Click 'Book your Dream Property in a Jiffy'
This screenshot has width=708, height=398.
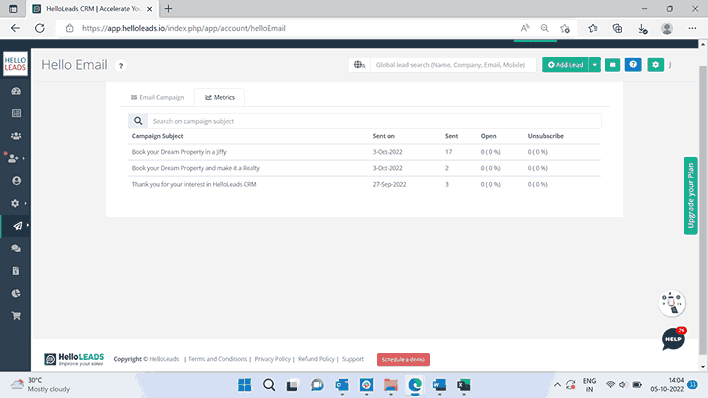click(179, 152)
